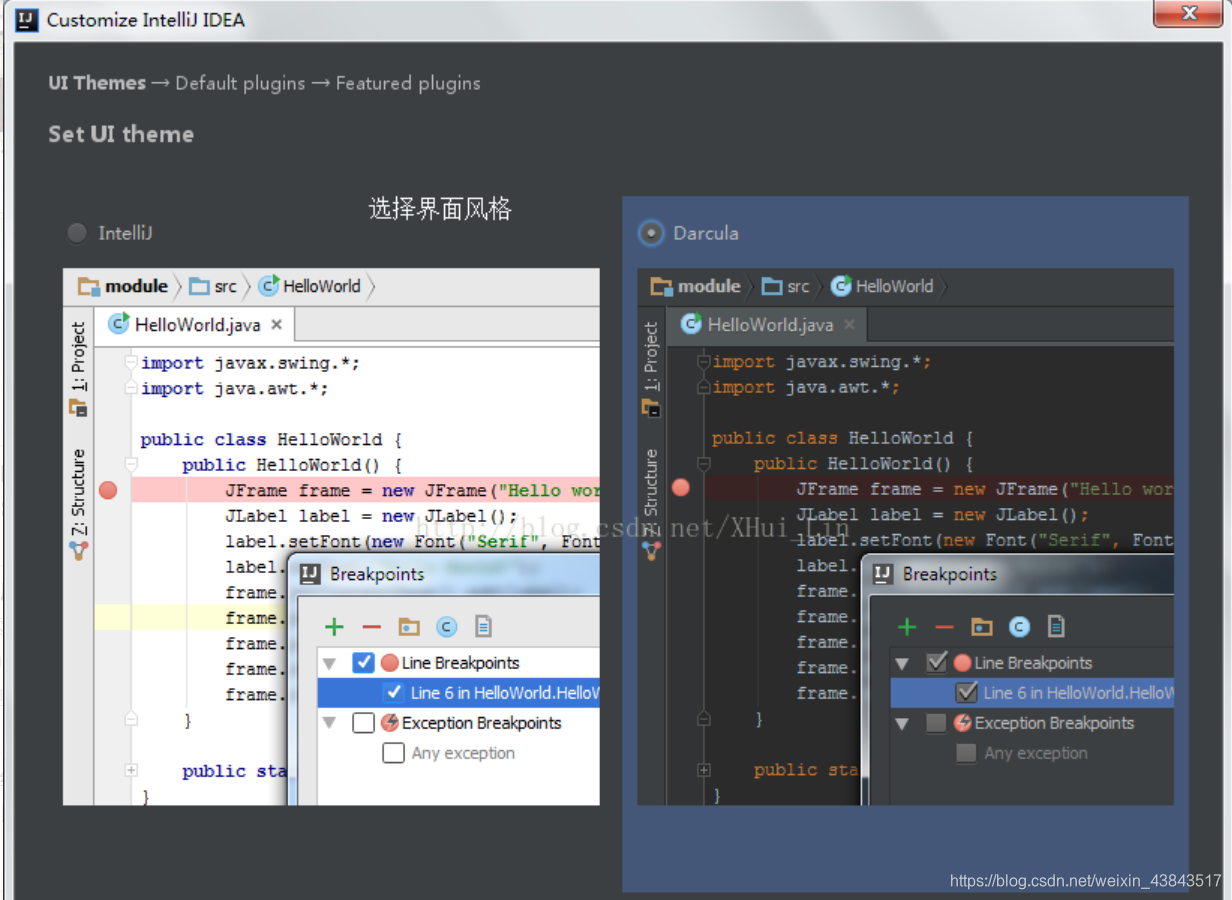The image size is (1232, 900).
Task: Open HelloWorld.java tab in Darcula preview
Action: (769, 324)
